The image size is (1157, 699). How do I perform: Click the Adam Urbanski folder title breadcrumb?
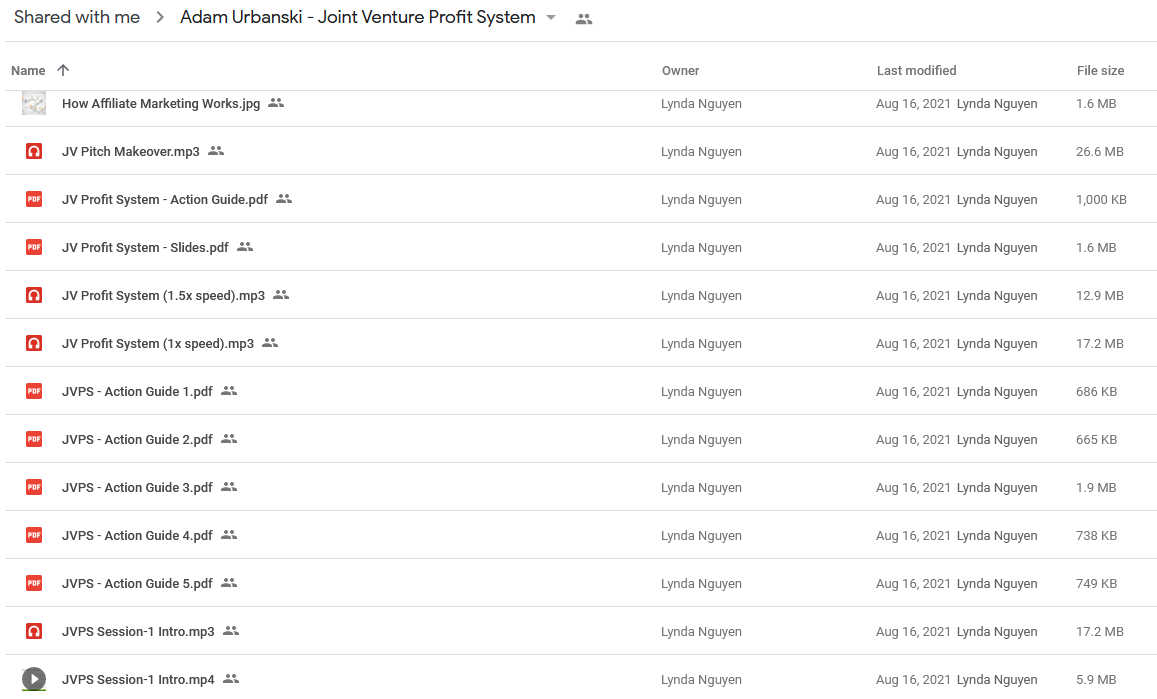(358, 18)
